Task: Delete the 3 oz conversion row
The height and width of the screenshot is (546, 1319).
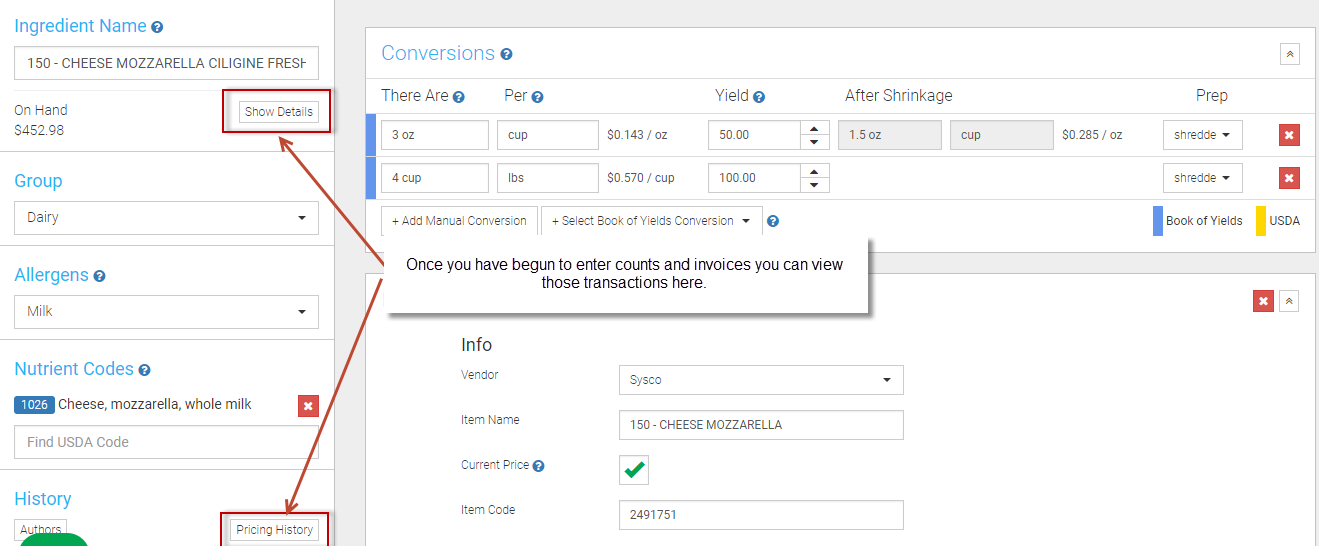Action: point(1289,135)
